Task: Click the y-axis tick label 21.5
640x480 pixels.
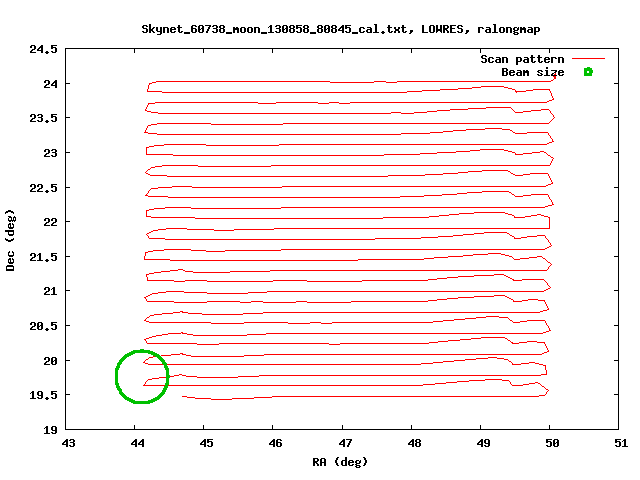Action: point(43,257)
